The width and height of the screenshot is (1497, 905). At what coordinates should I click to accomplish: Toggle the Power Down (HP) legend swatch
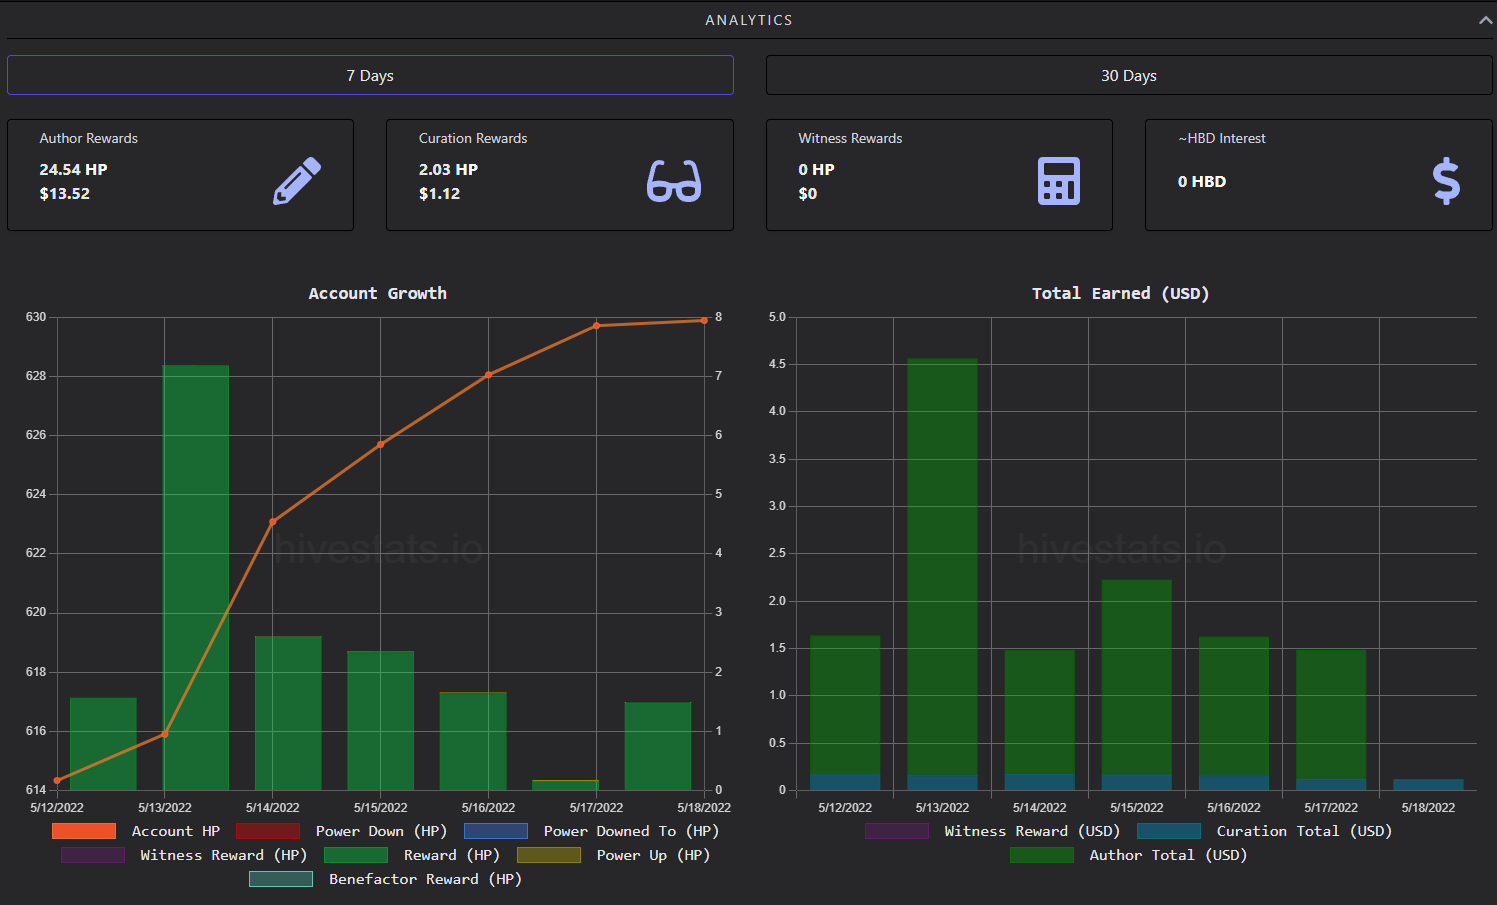268,831
